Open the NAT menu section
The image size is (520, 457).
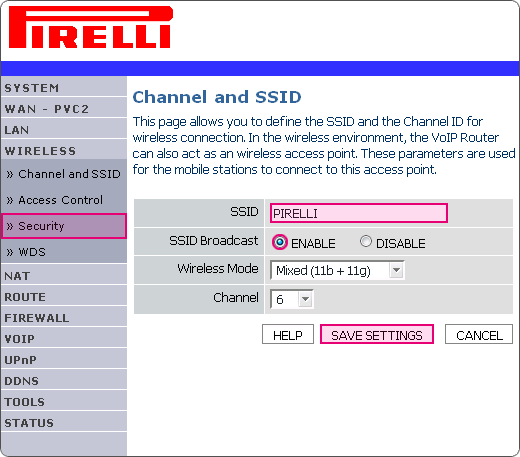click(x=64, y=276)
